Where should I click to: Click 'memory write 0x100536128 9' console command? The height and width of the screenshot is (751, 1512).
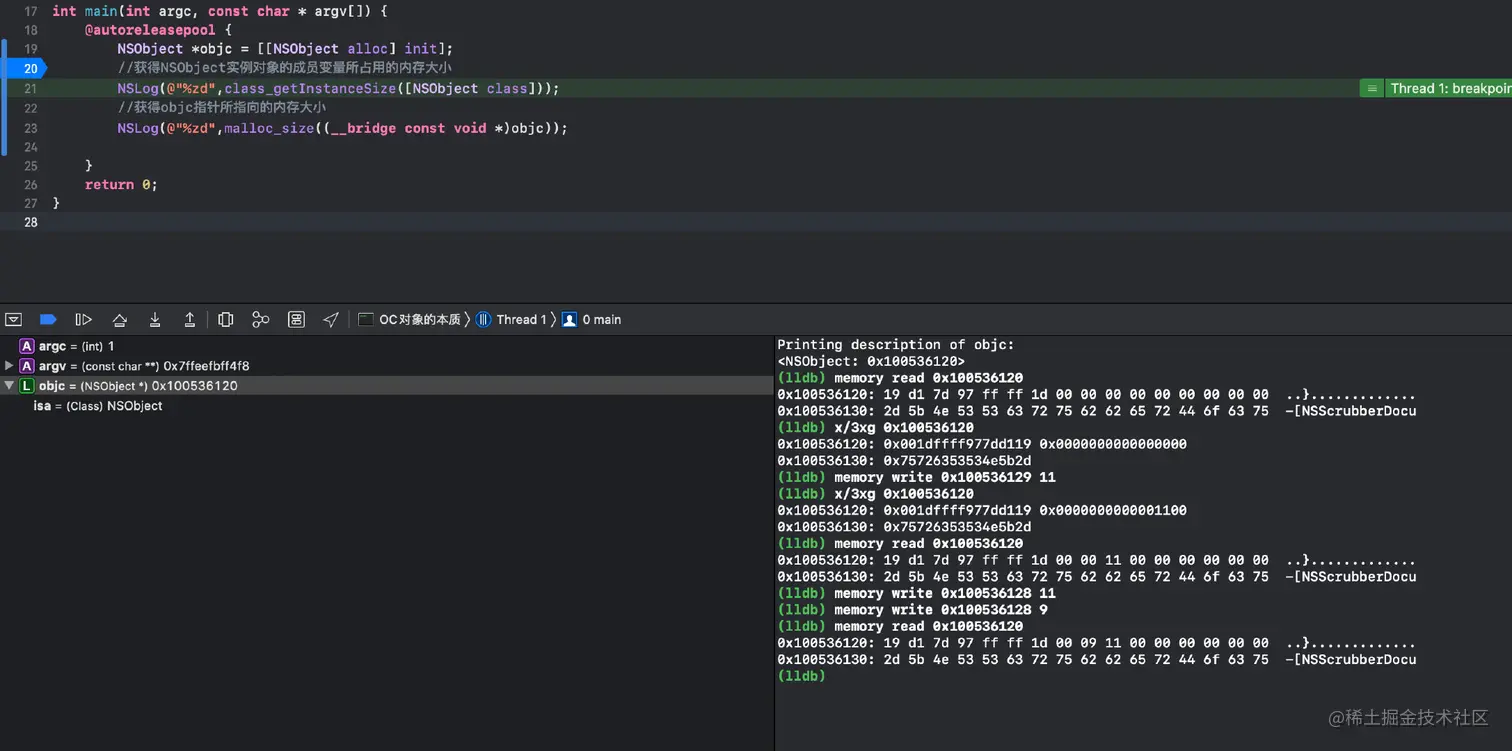(x=941, y=610)
